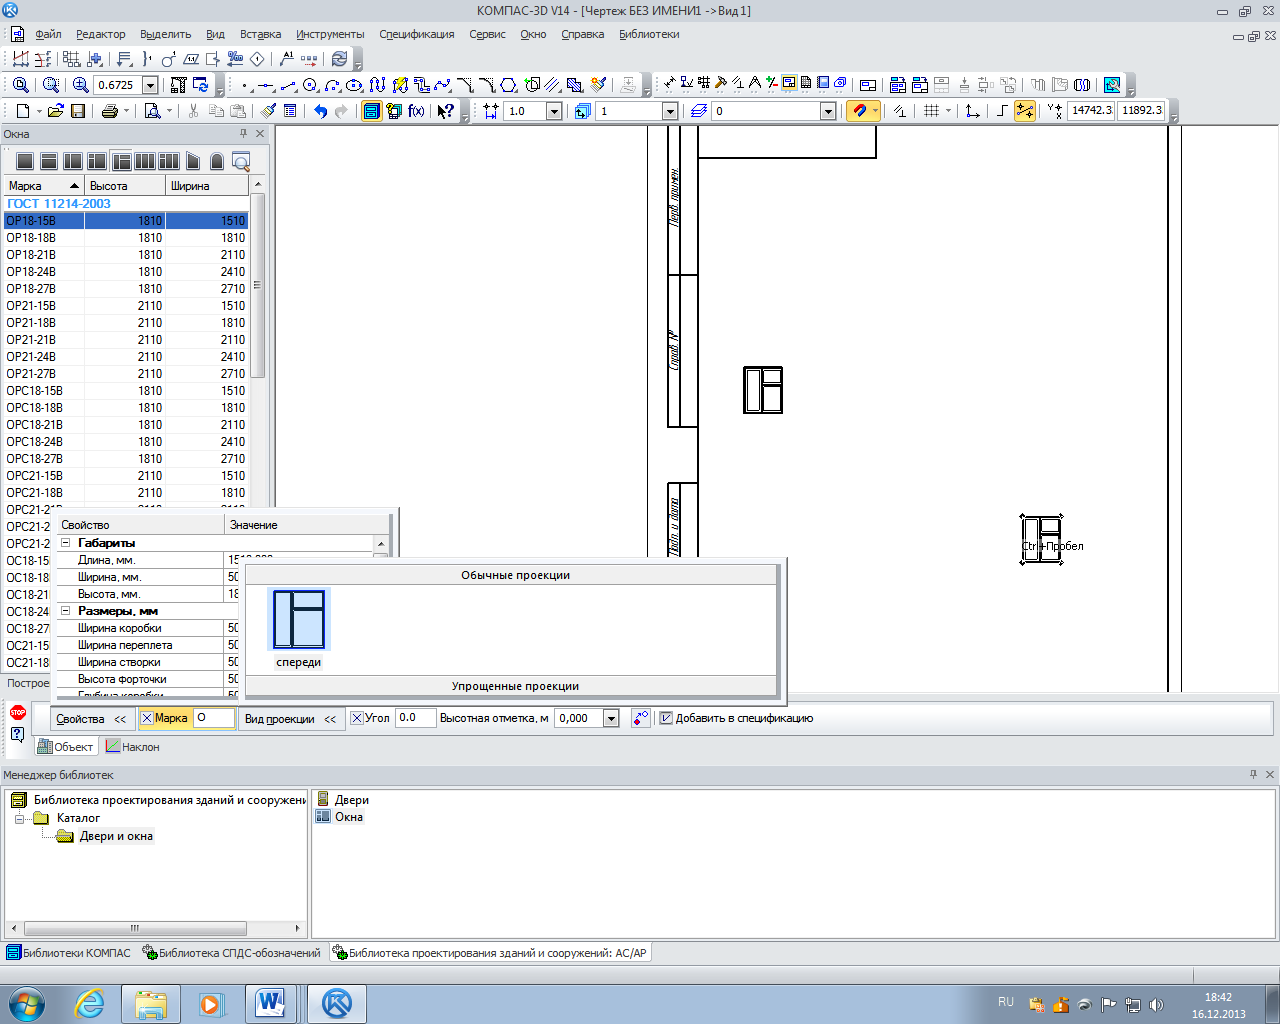Uncheck Добавить в спецификацию

tap(666, 718)
